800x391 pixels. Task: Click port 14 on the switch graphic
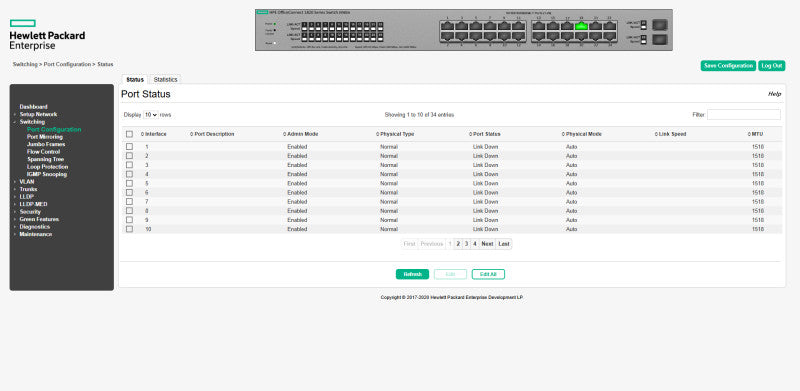[x=539, y=36]
